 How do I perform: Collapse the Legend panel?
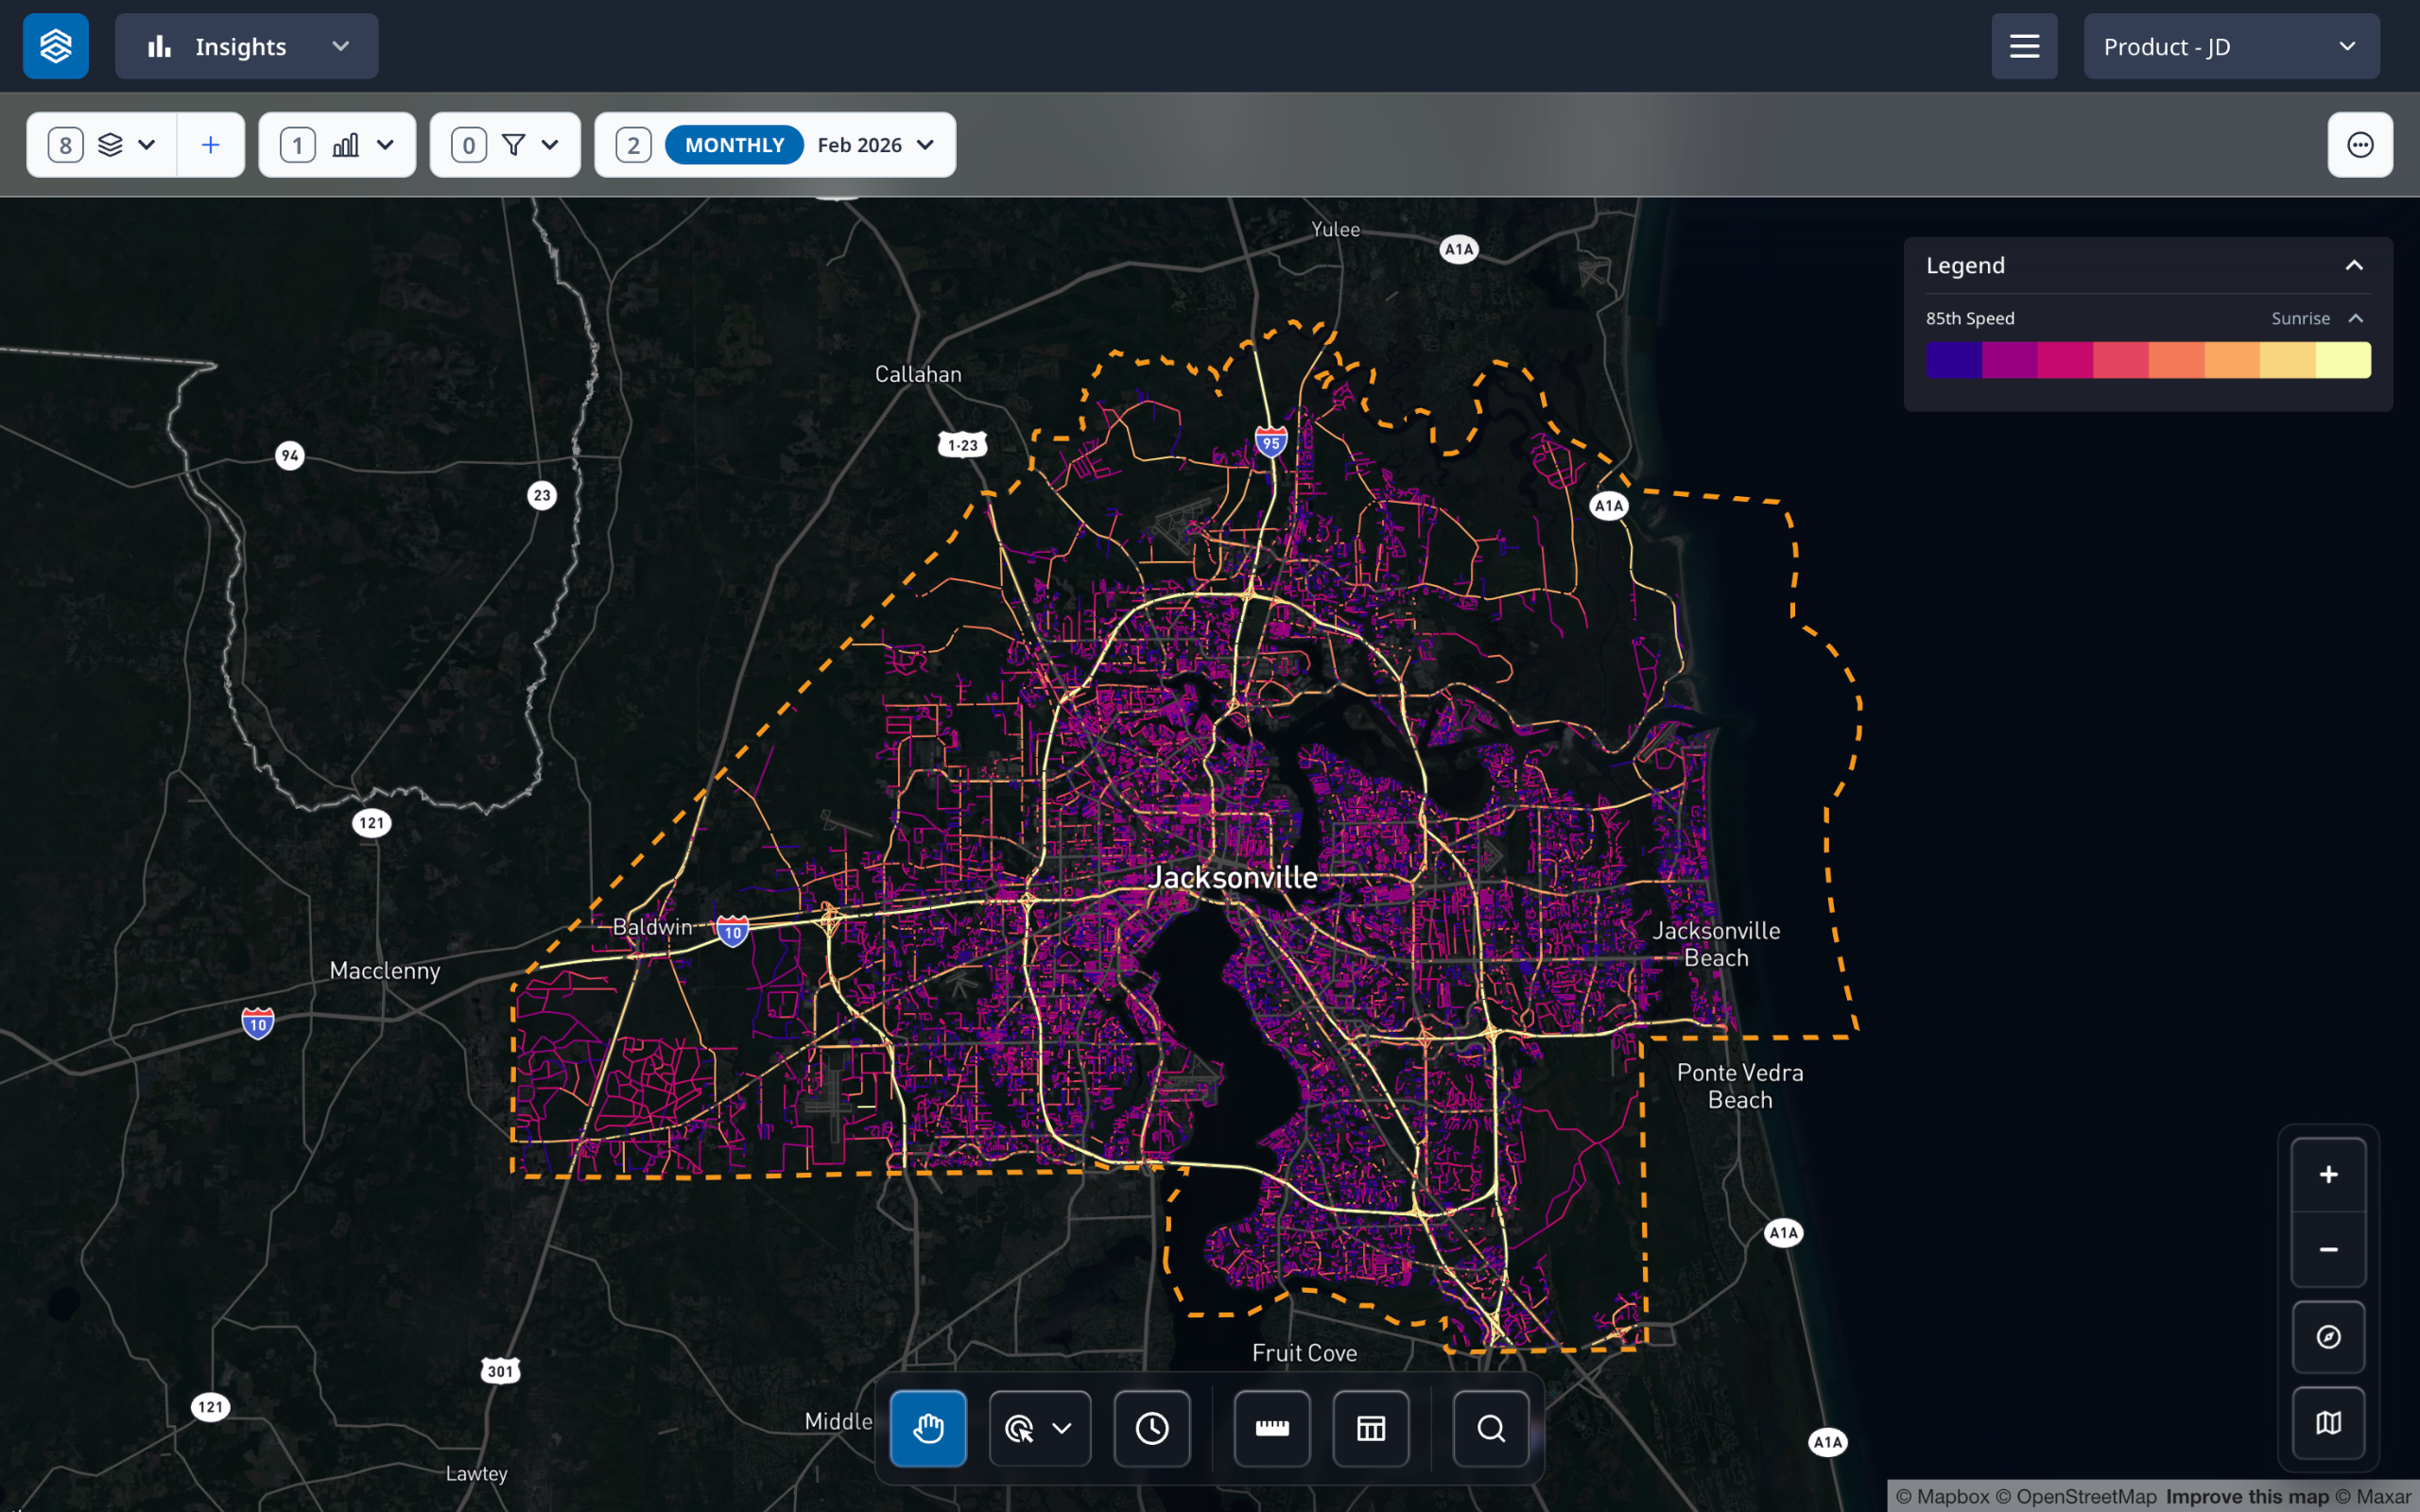pyautogui.click(x=2354, y=265)
